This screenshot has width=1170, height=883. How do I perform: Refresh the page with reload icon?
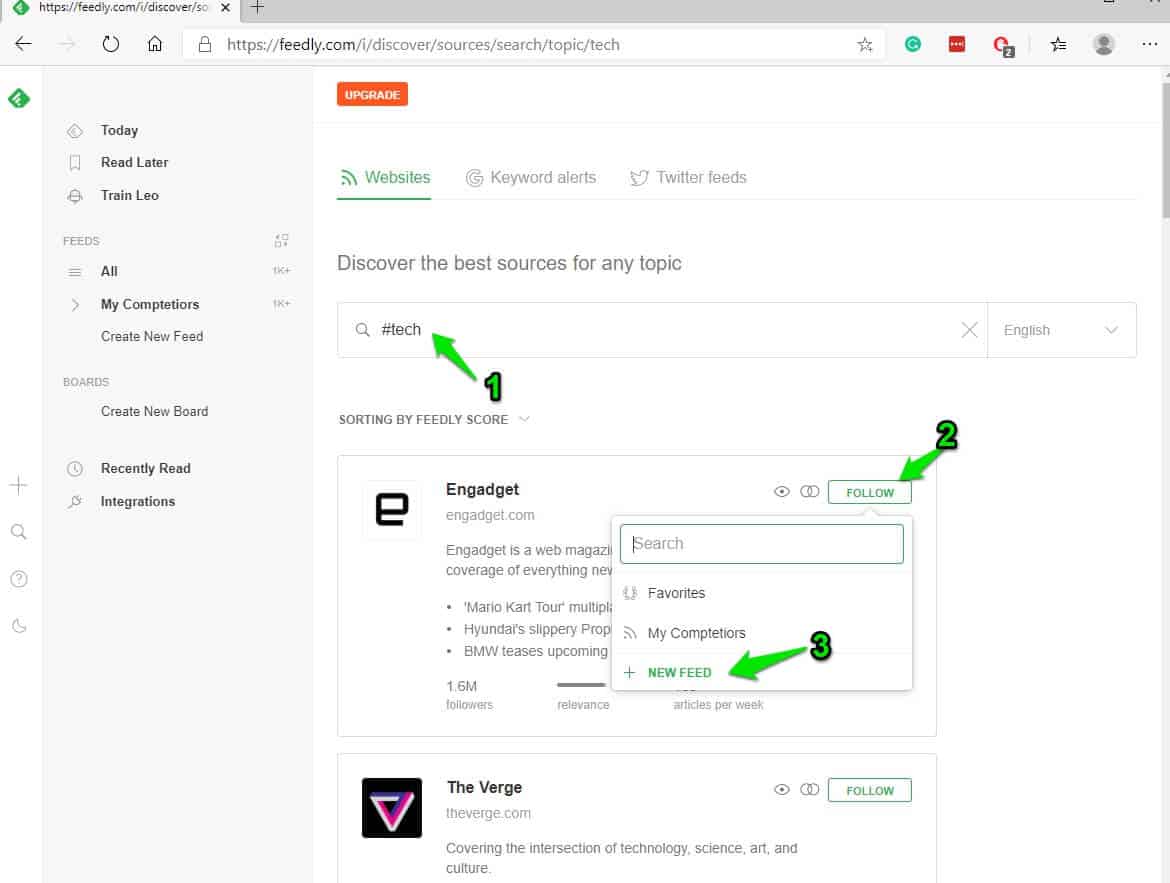coord(111,44)
